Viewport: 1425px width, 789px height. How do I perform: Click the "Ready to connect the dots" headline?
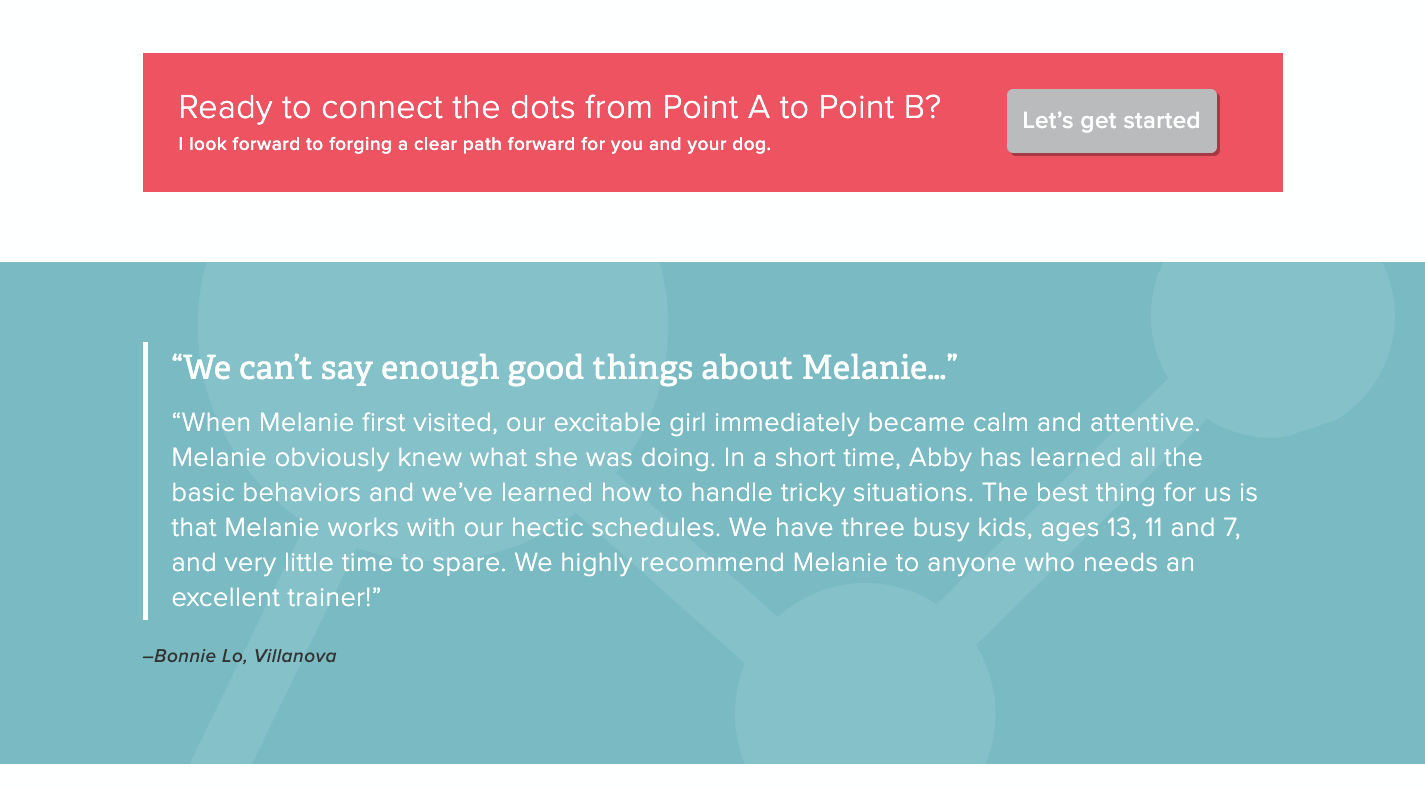pos(560,107)
